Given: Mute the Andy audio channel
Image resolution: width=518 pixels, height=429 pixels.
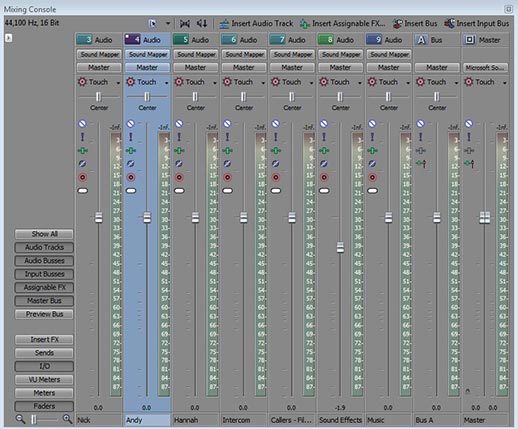Looking at the screenshot, I should click(x=131, y=124).
